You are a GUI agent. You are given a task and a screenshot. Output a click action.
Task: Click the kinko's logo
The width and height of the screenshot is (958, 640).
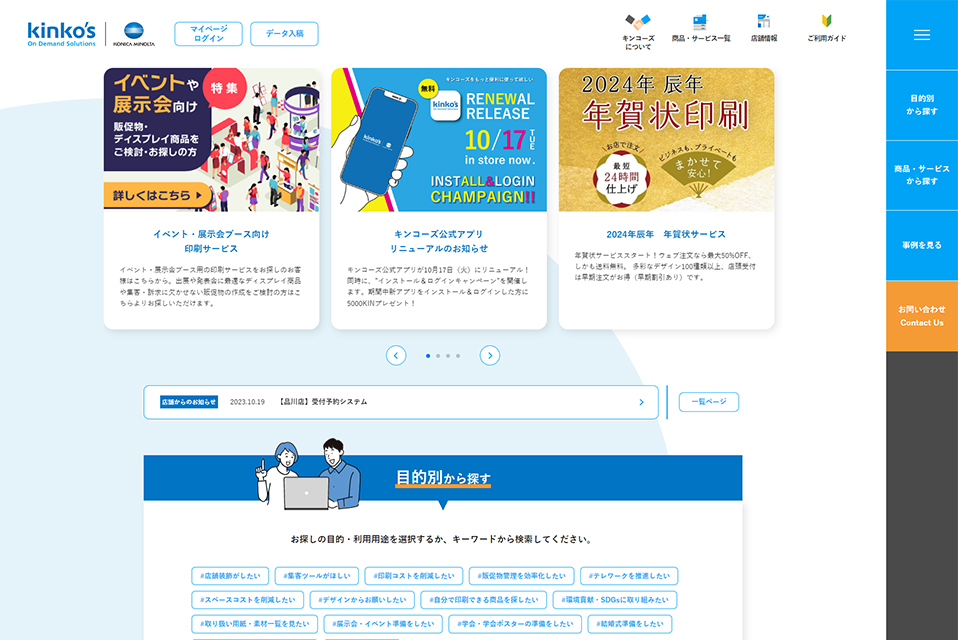(61, 34)
